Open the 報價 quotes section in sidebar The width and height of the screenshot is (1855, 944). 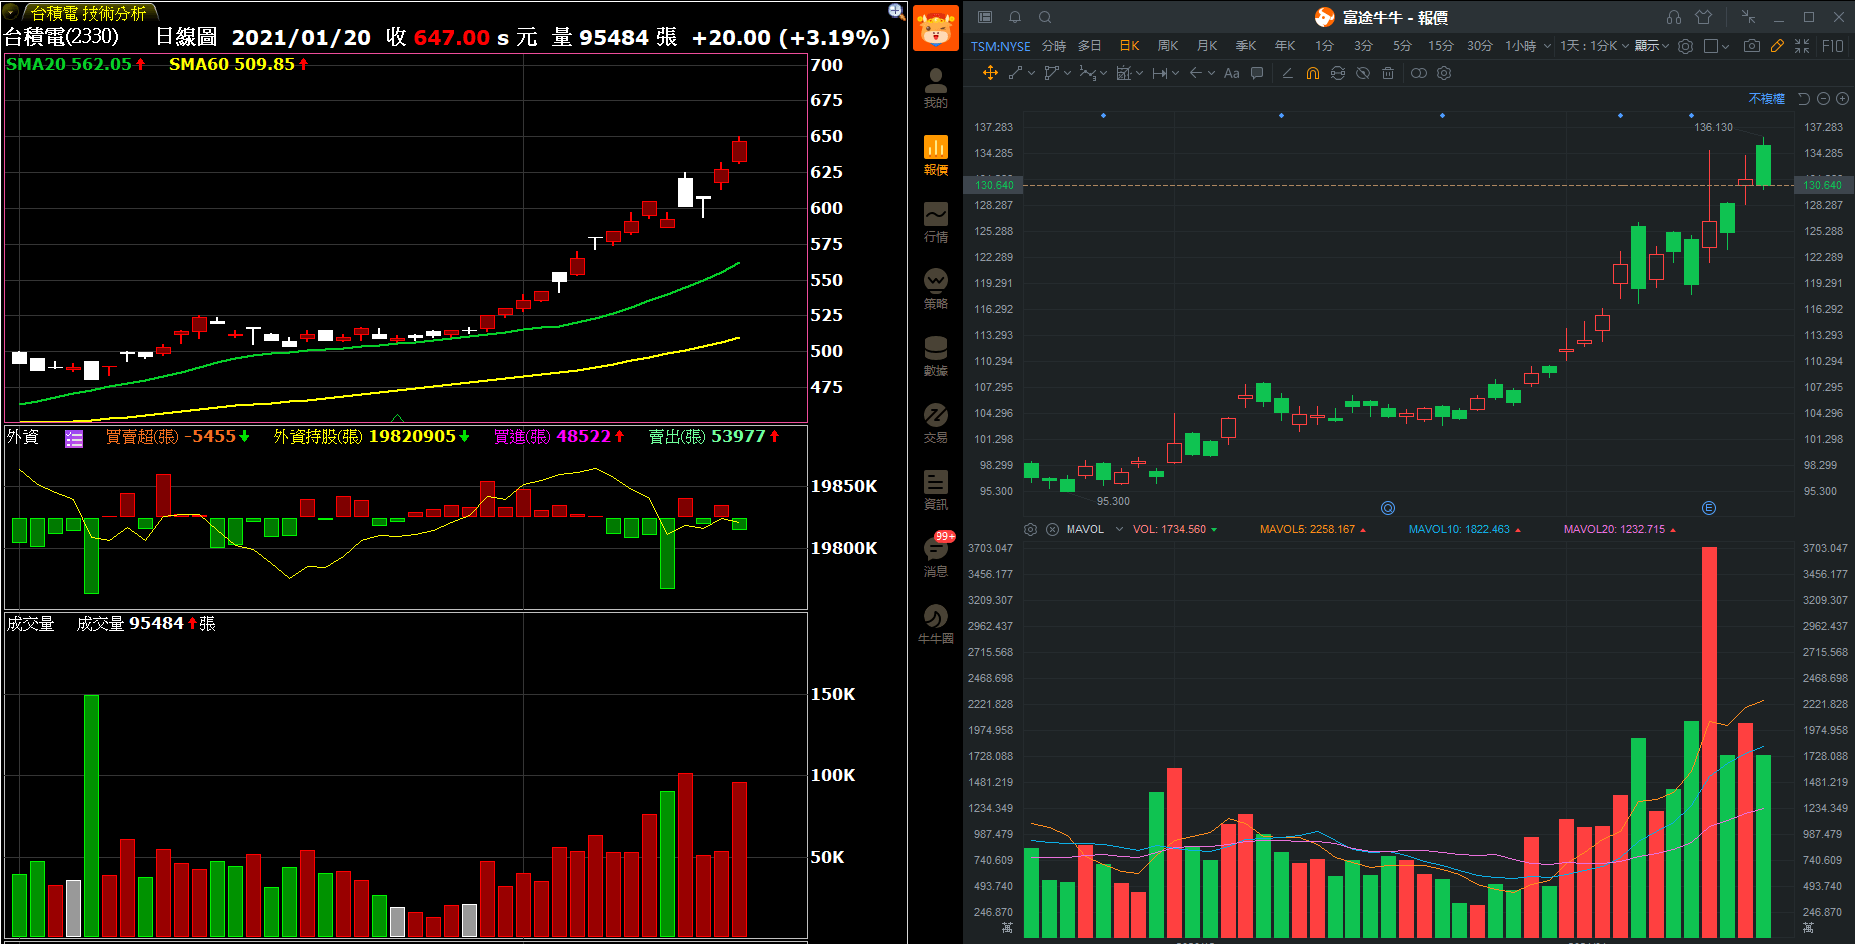(936, 156)
